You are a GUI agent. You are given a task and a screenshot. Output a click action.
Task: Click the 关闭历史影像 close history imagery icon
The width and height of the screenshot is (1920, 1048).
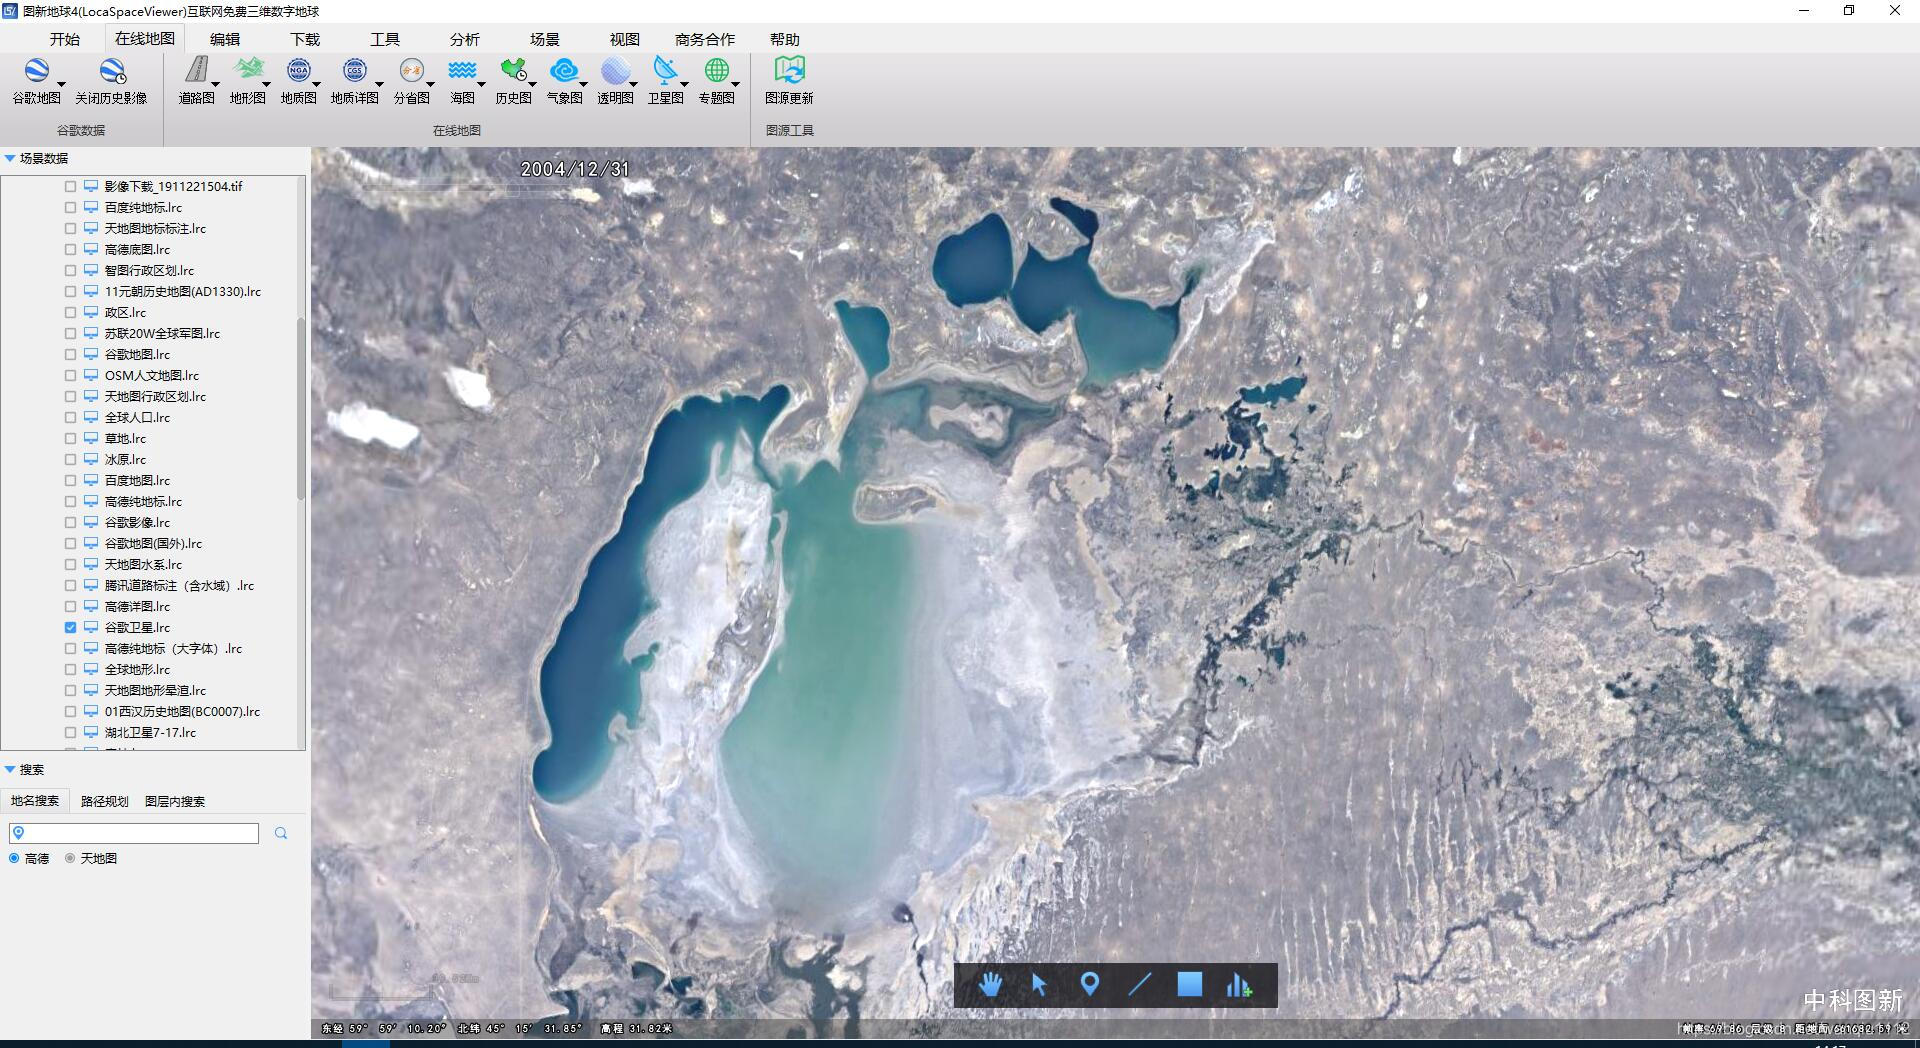click(111, 72)
